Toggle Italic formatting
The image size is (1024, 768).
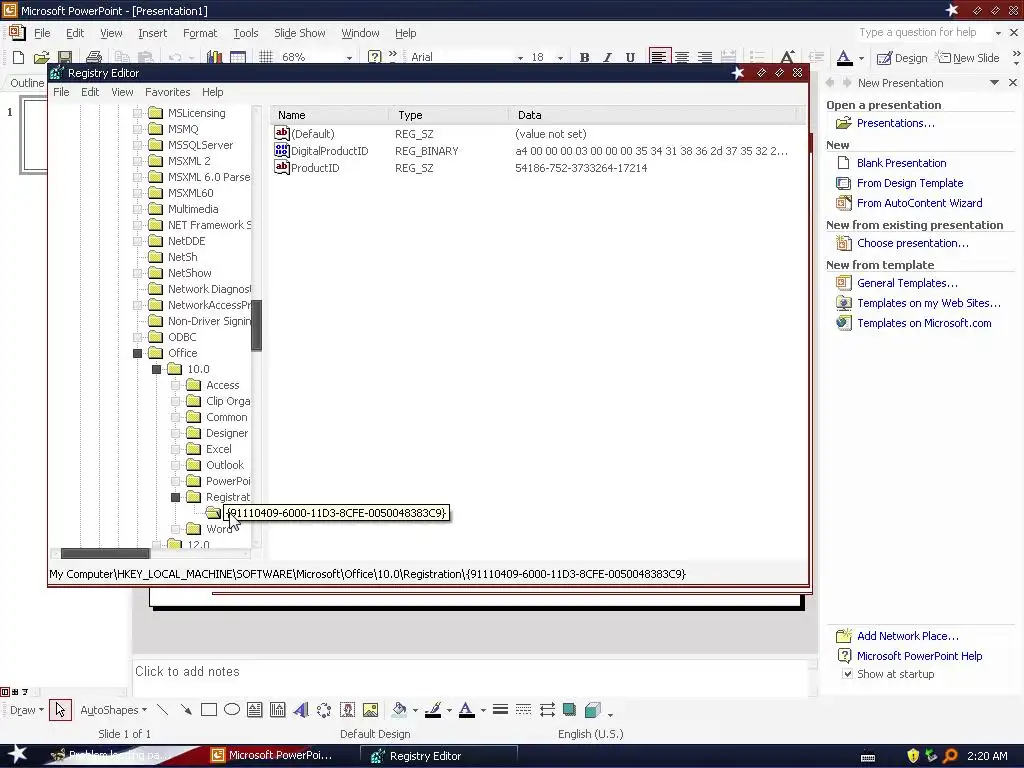(607, 57)
